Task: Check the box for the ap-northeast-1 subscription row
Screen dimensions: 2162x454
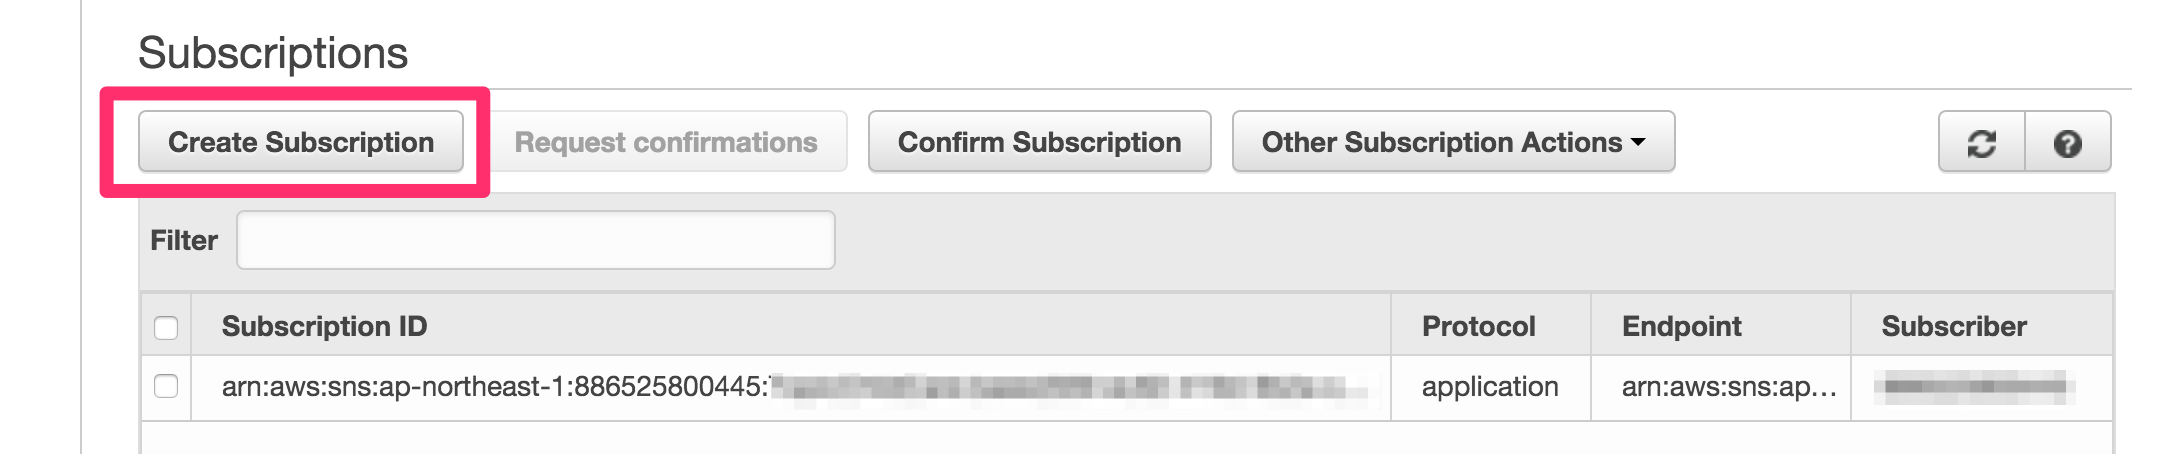Action: [166, 386]
